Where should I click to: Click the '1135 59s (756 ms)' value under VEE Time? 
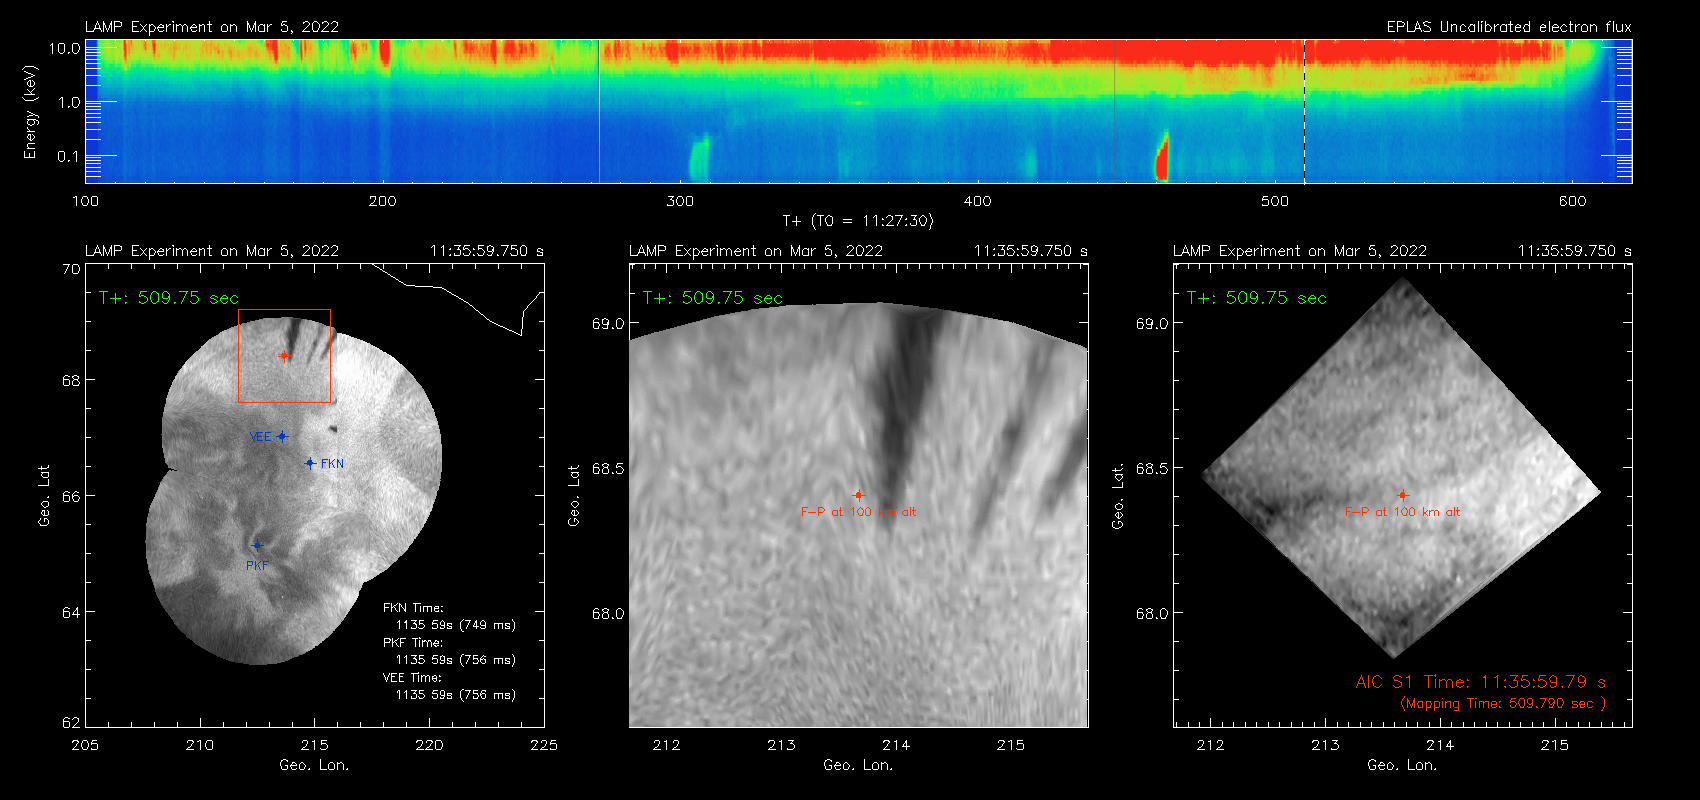[456, 695]
